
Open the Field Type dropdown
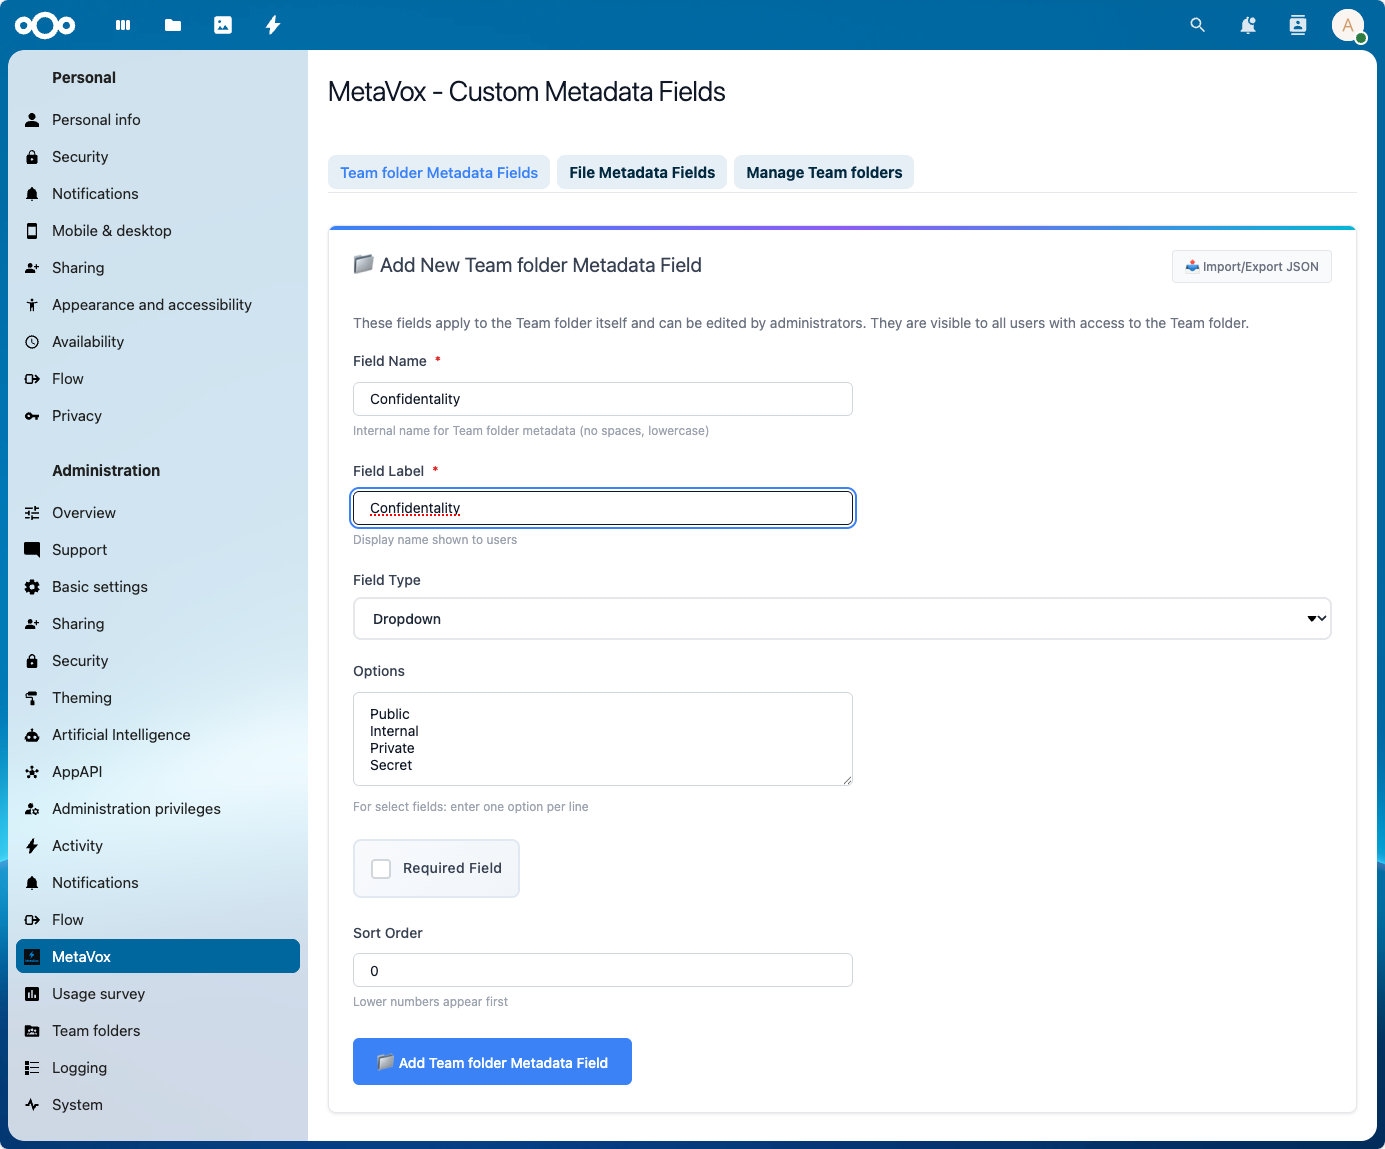(x=842, y=619)
